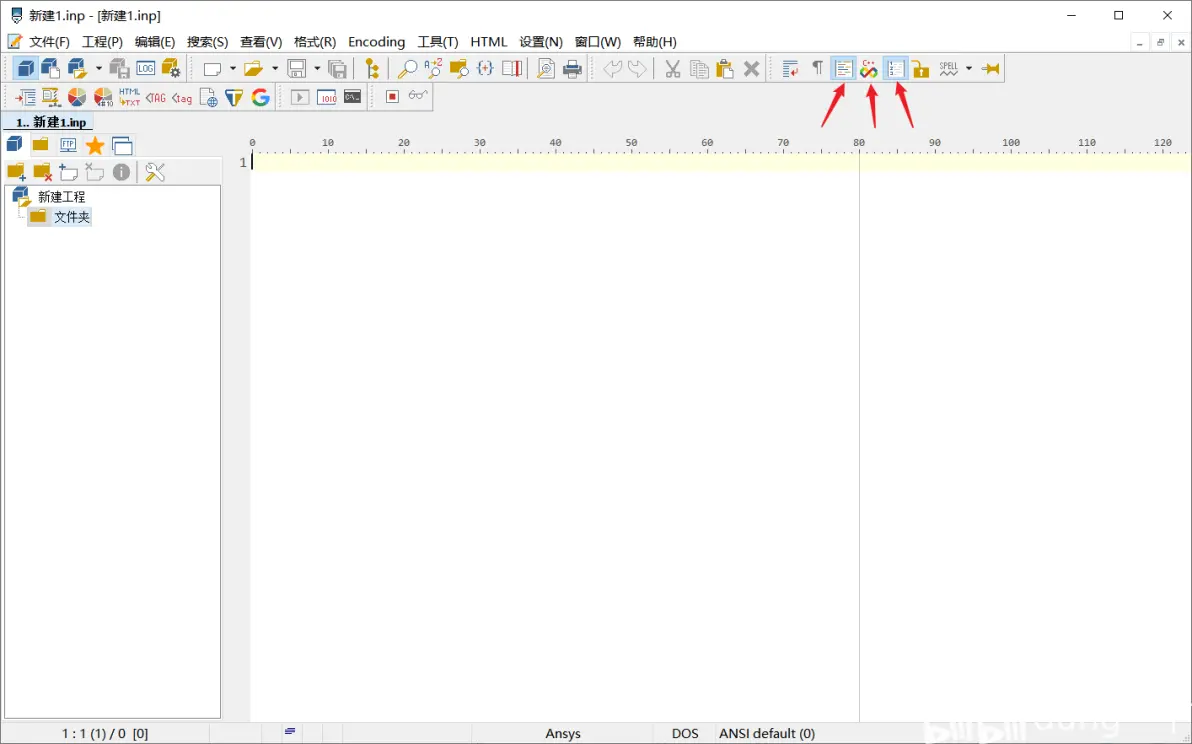Open project tools wrench icon
Viewport: 1192px width, 744px height.
coord(155,173)
